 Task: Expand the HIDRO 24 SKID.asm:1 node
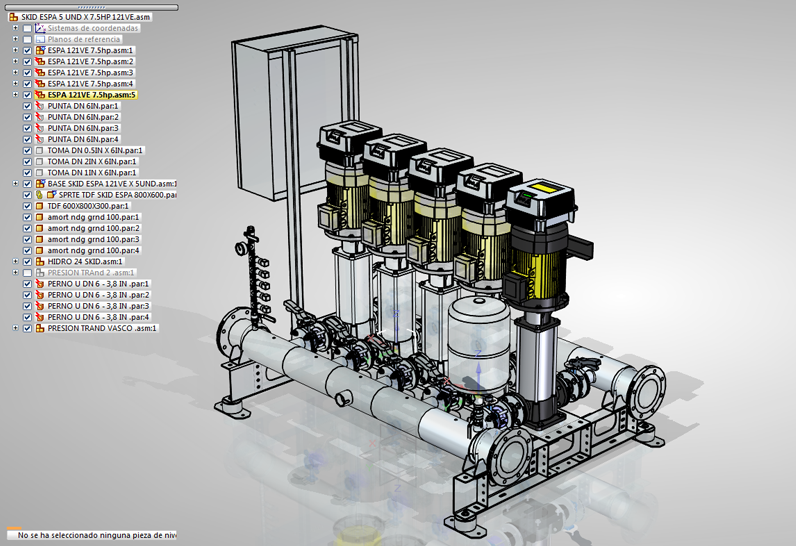tap(15, 262)
